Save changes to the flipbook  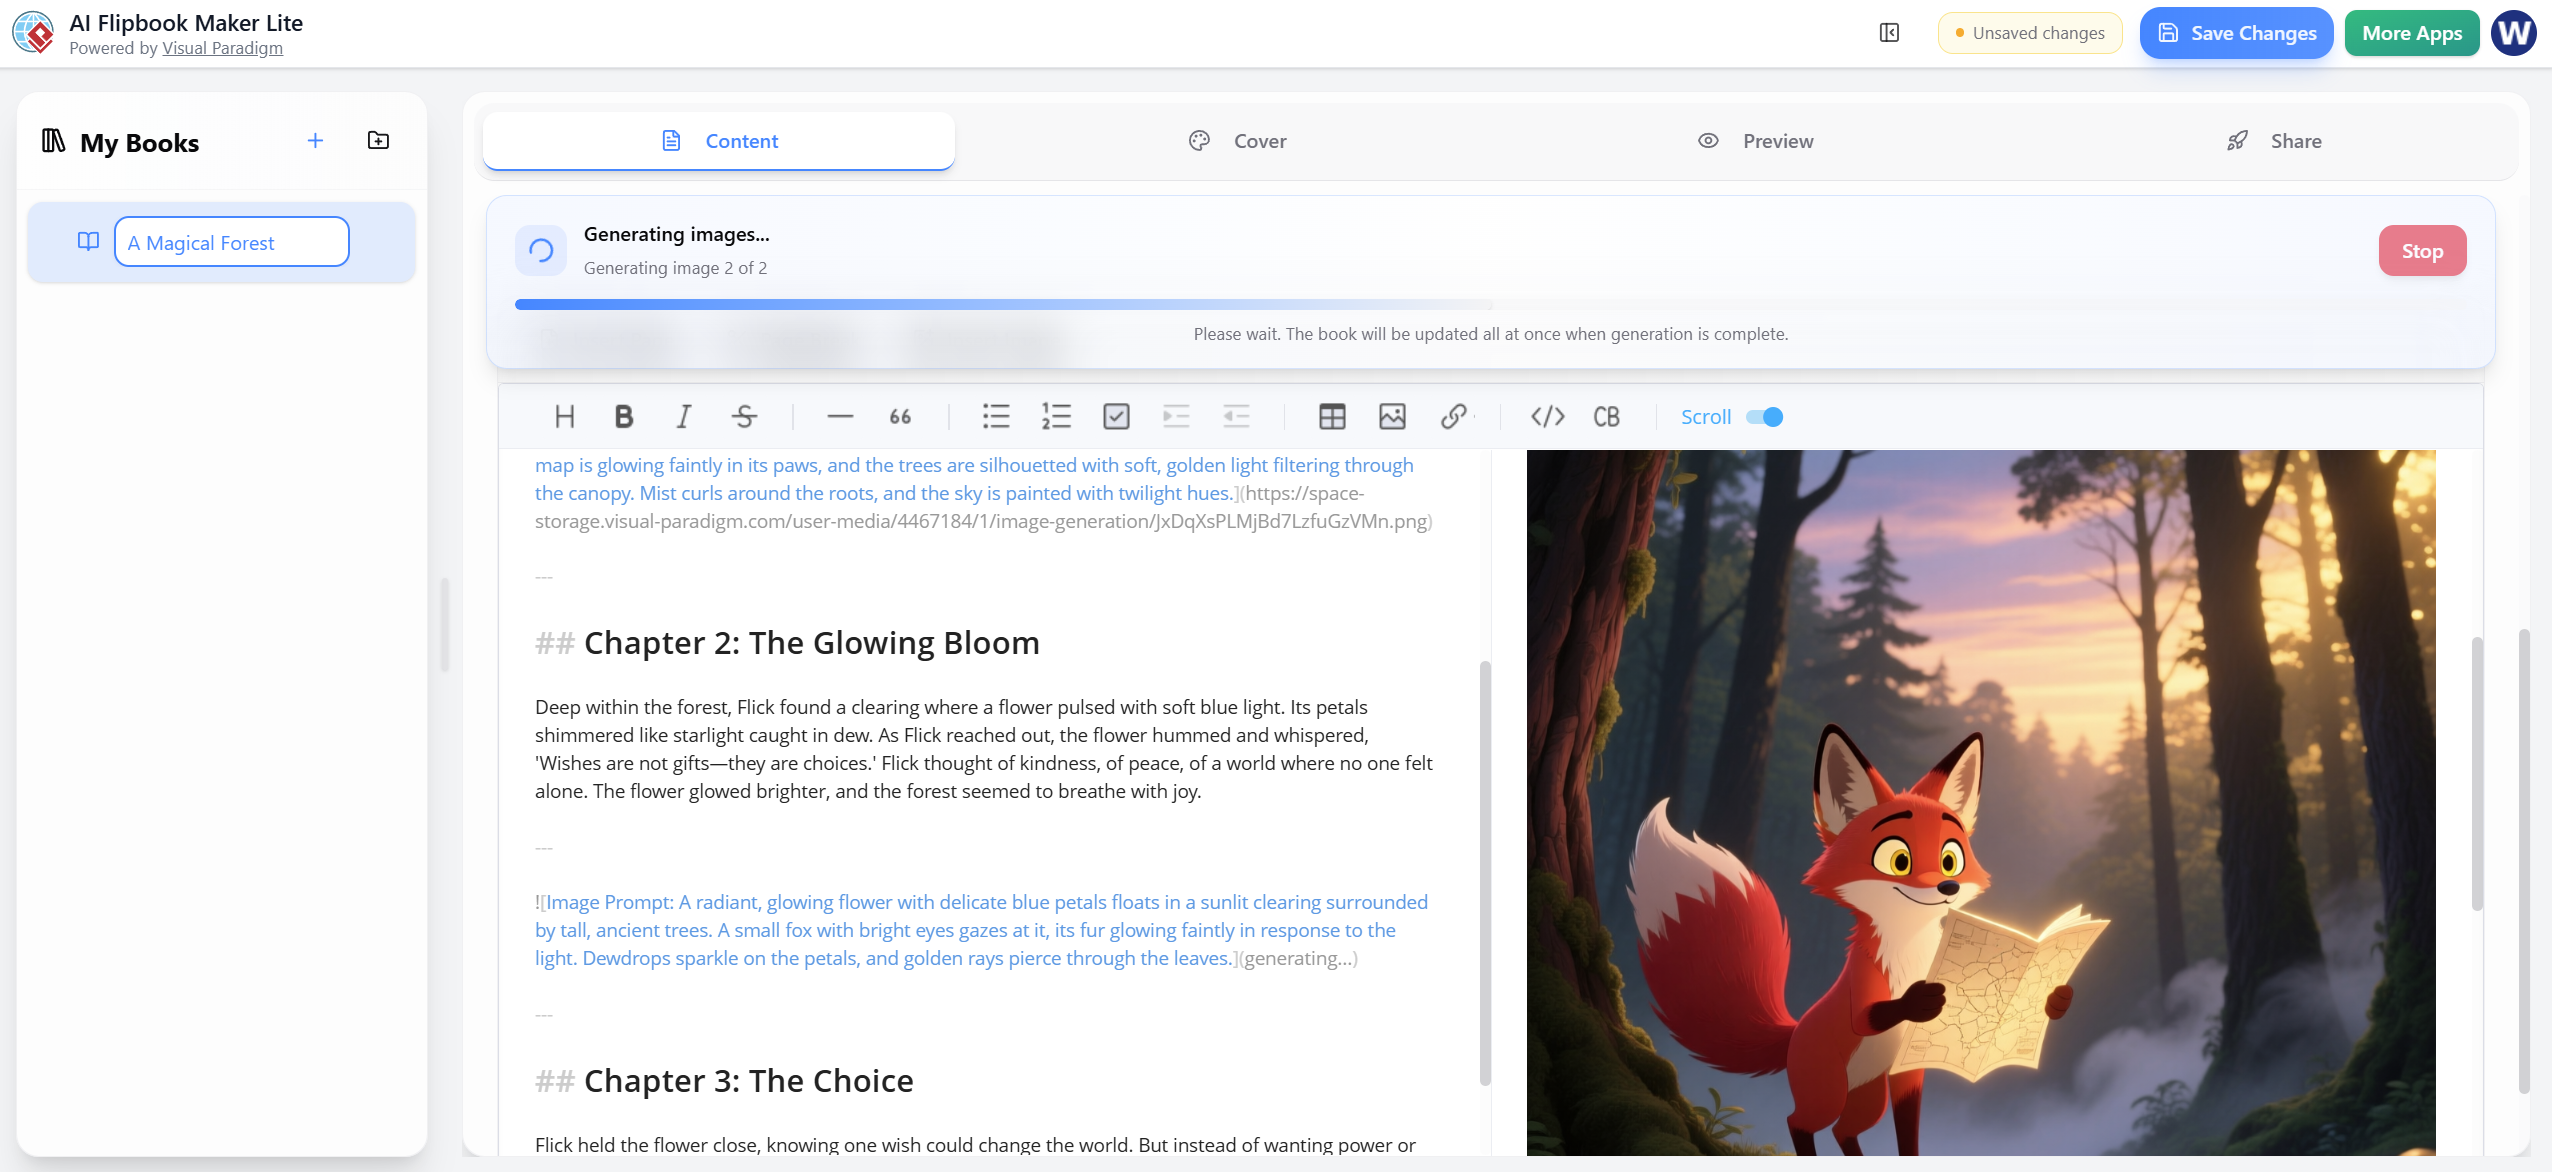[2236, 32]
